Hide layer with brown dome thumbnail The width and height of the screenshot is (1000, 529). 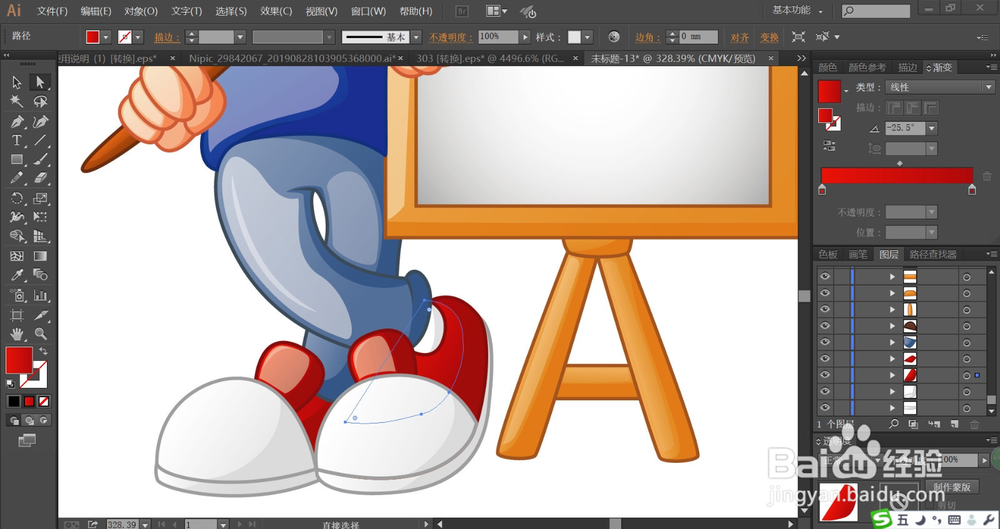[825, 326]
